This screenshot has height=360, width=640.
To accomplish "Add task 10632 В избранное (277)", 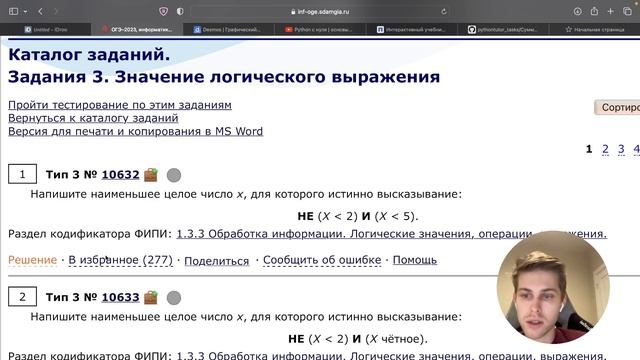I will (120, 260).
